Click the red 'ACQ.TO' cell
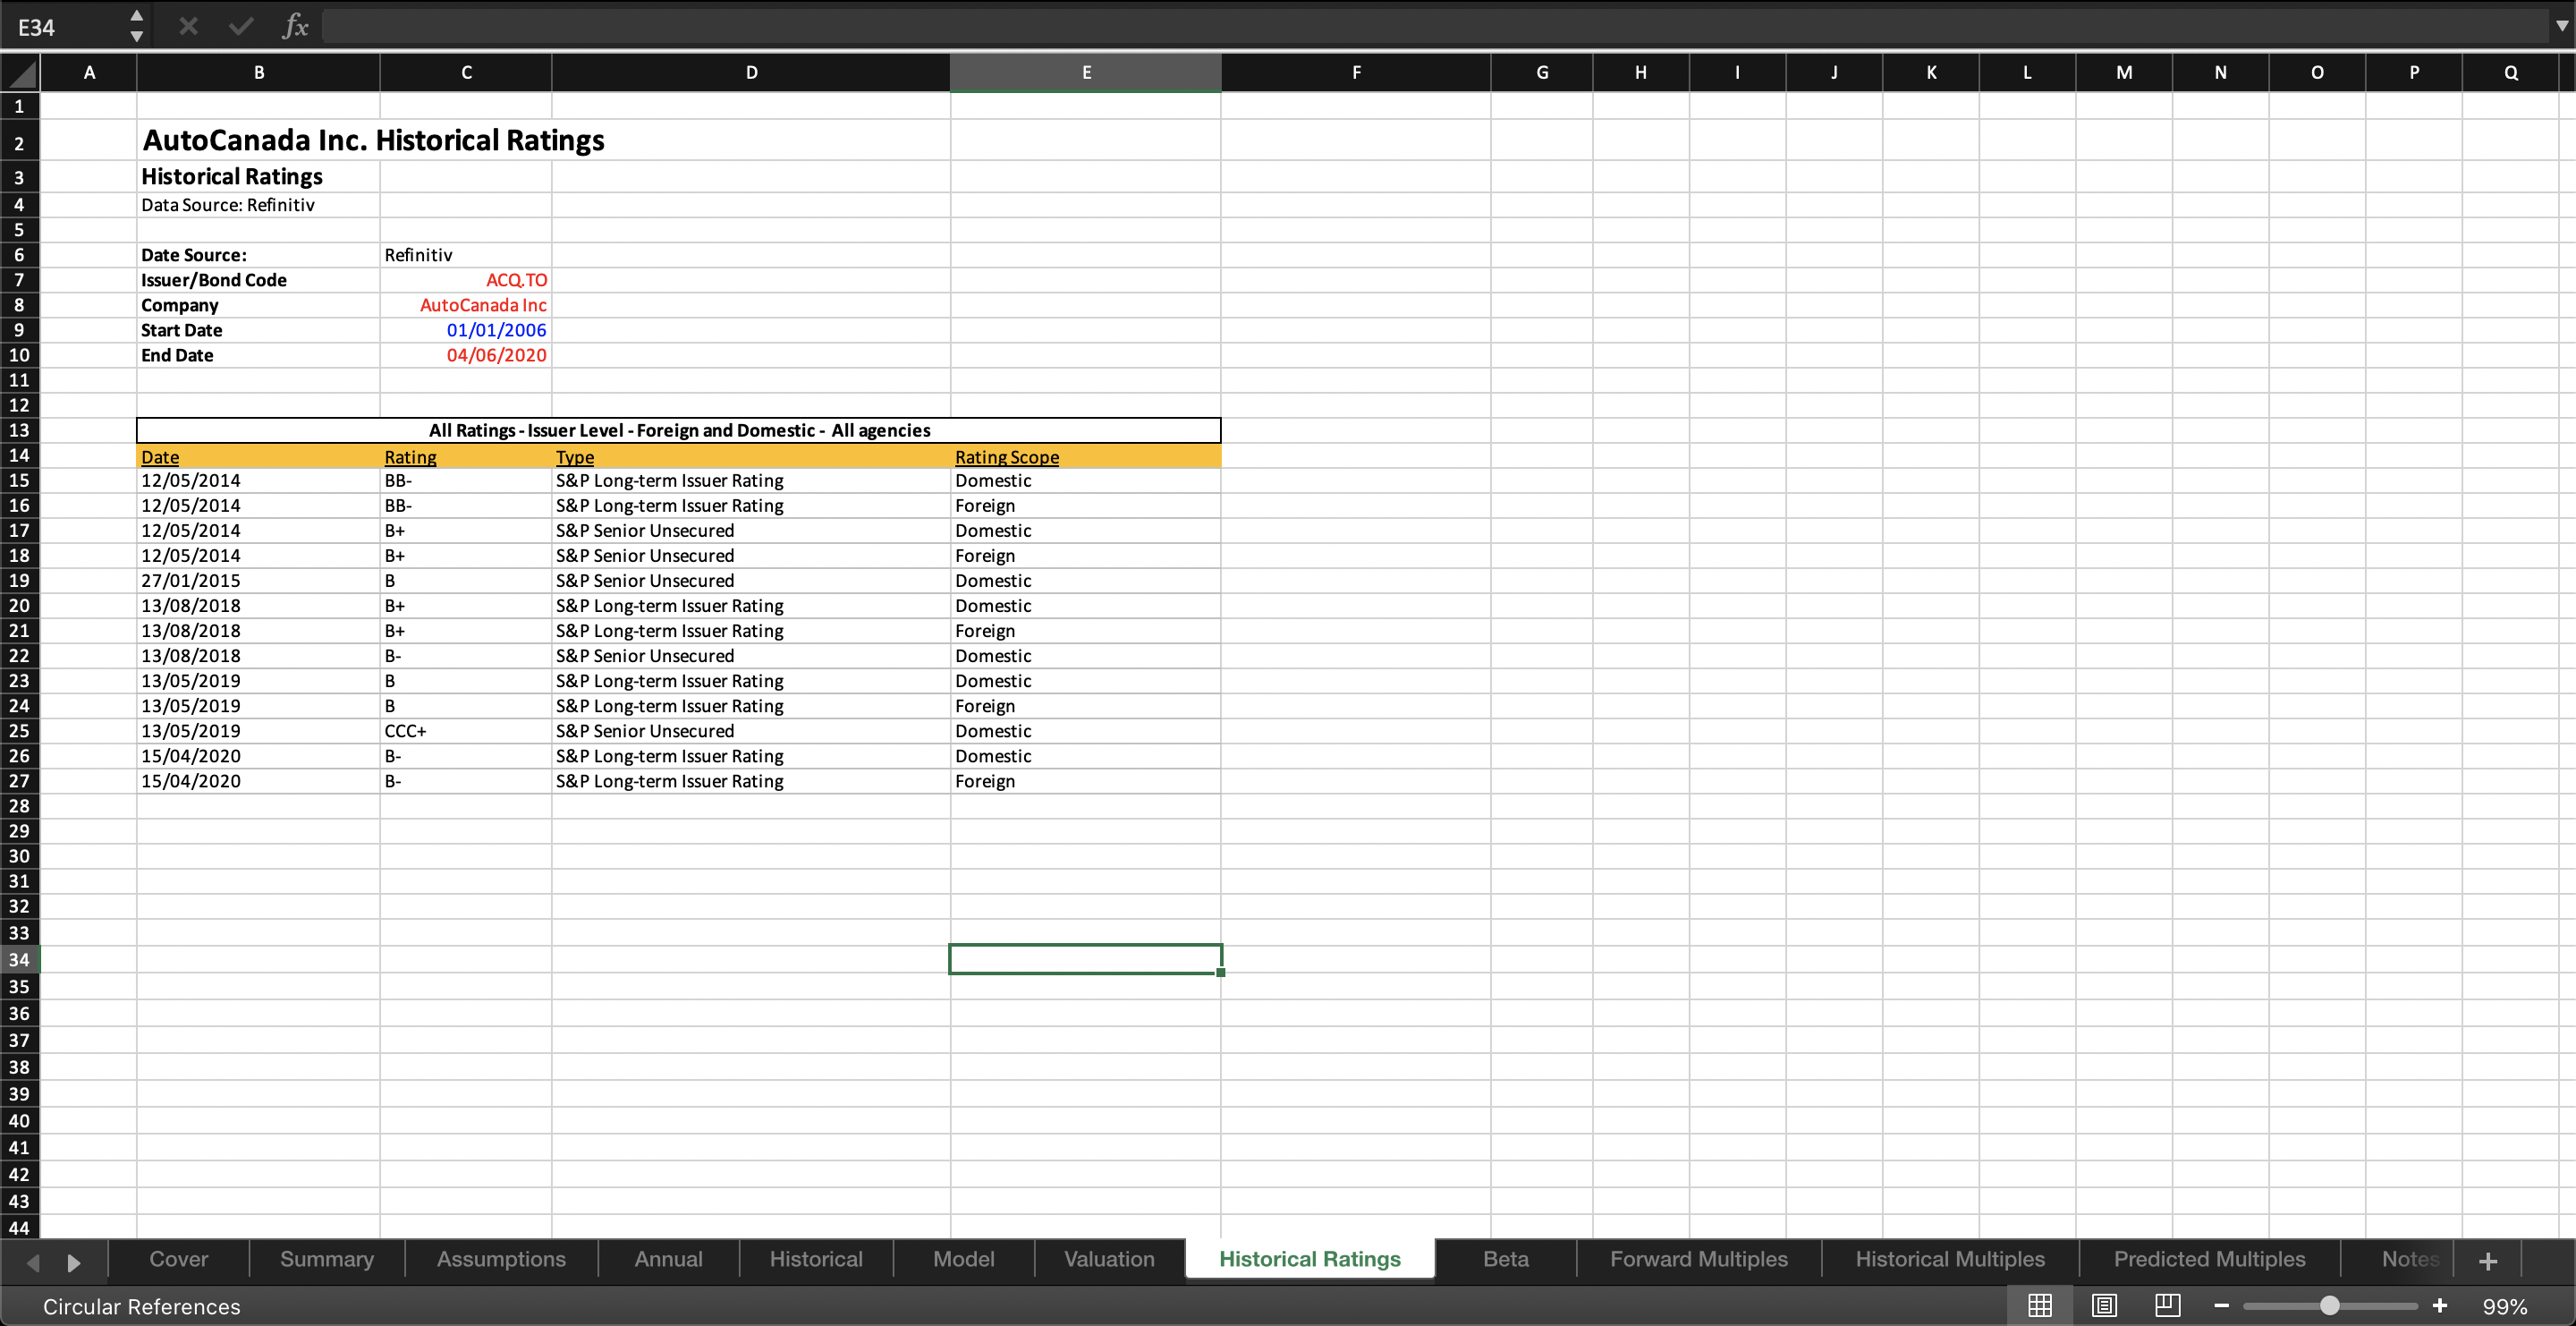 [x=466, y=280]
